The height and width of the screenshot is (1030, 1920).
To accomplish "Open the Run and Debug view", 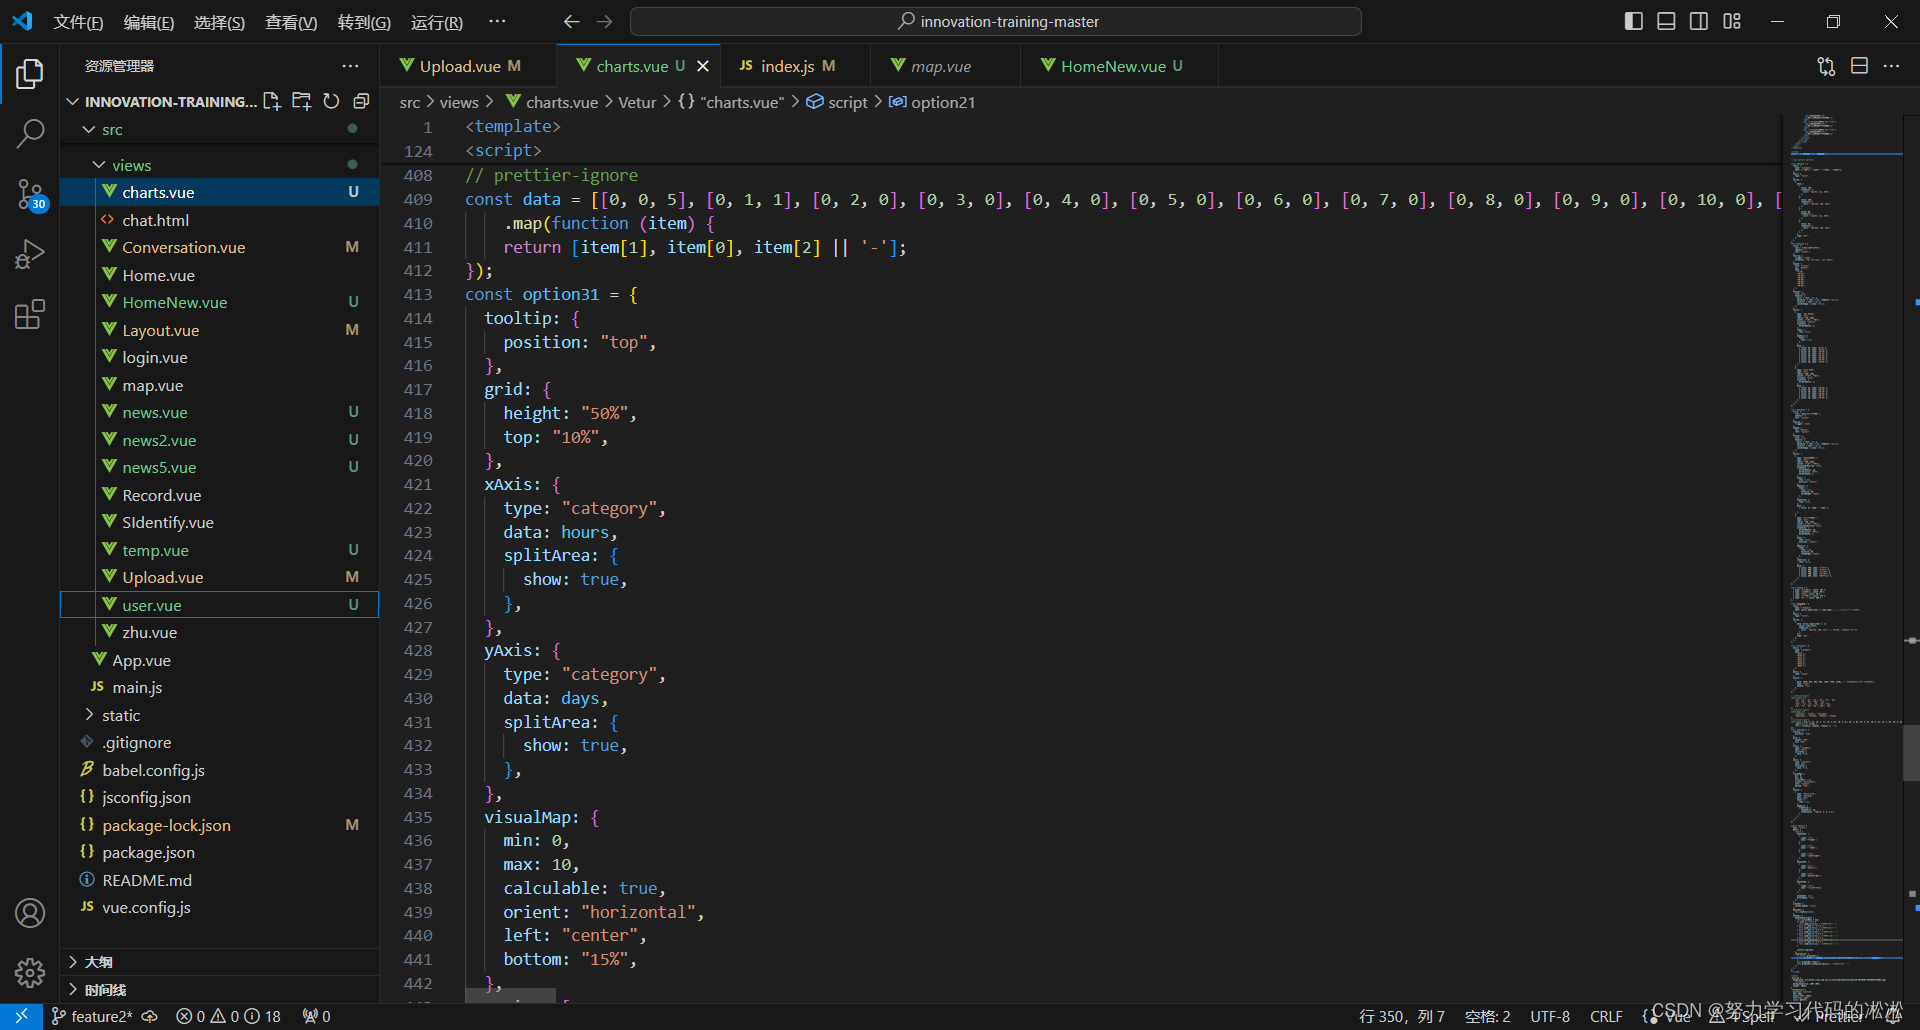I will tap(30, 254).
